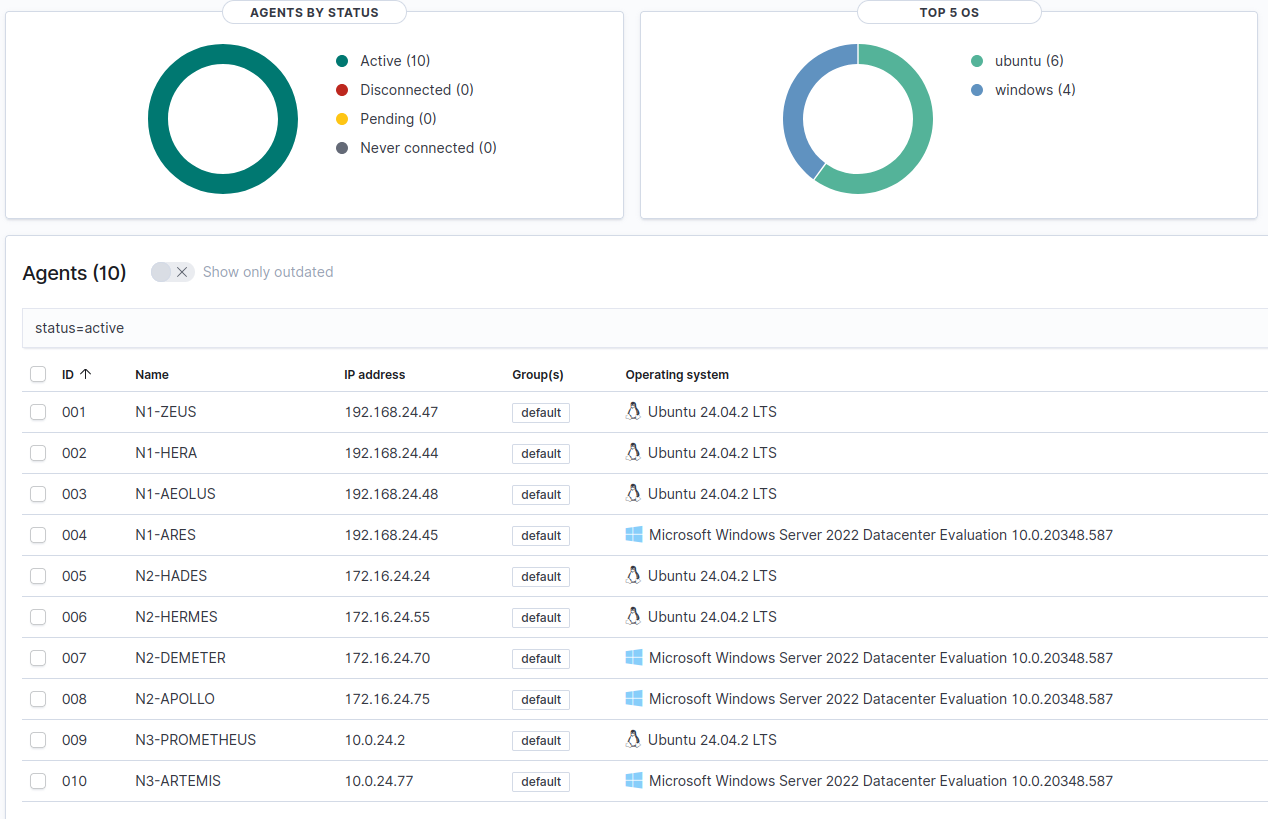Viewport: 1268px width, 819px height.
Task: Click the Windows logo icon for N2-APOLLO
Action: (633, 699)
